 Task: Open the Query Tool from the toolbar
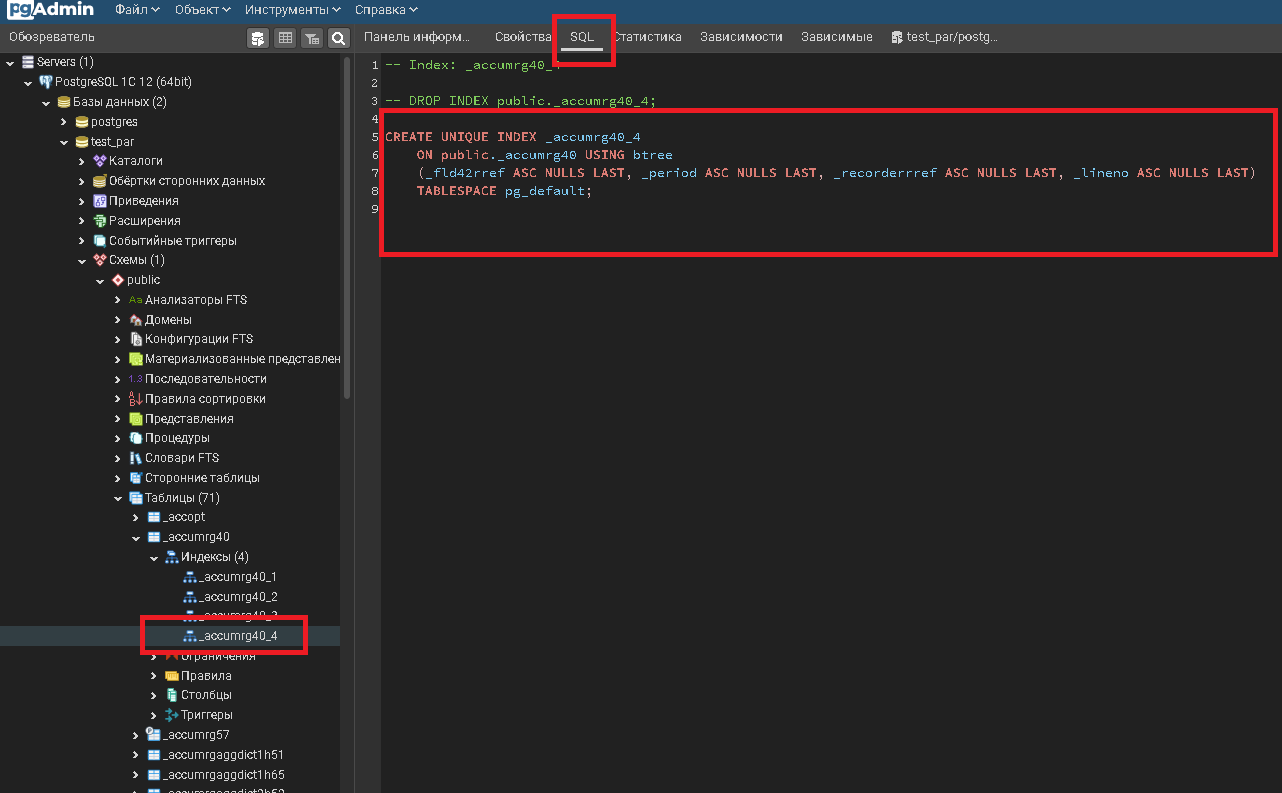258,37
